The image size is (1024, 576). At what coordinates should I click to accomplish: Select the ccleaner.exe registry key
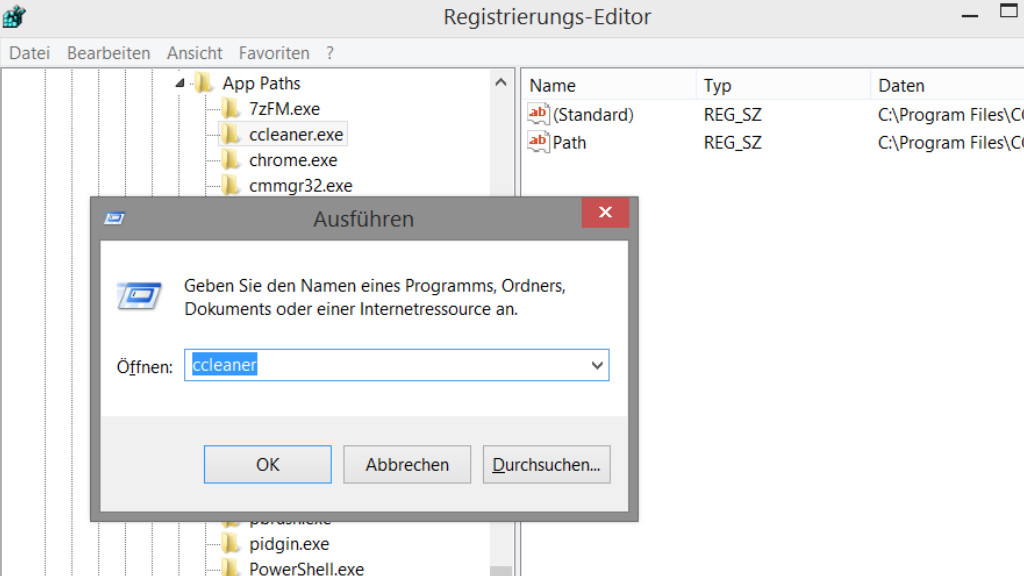(296, 134)
